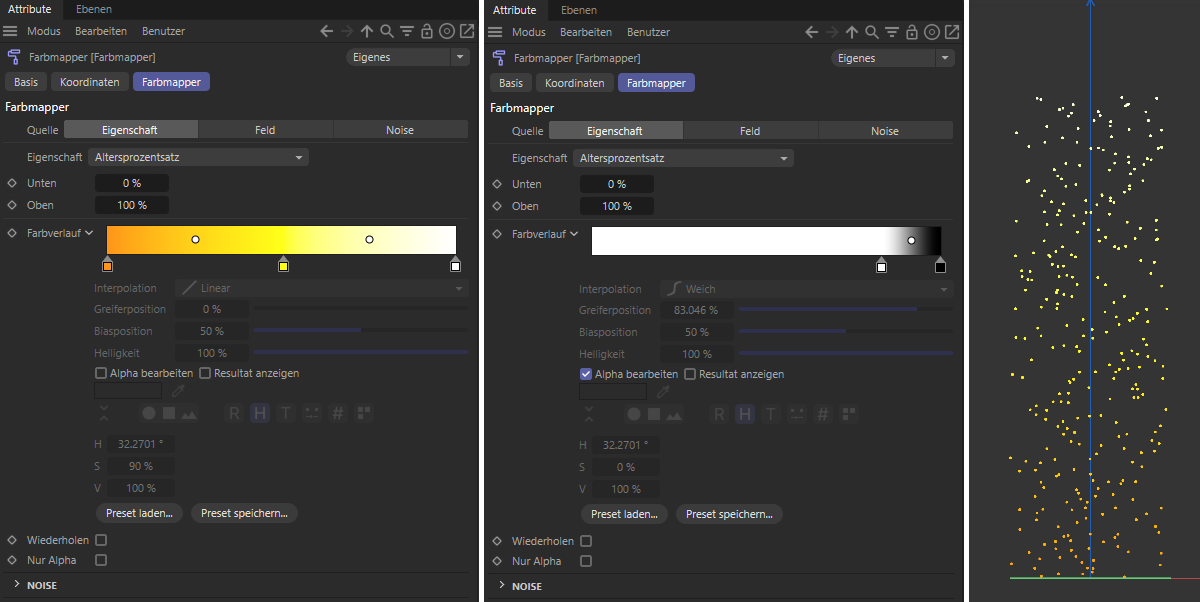
Task: Click back arrow in right Attribute panel
Action: pos(813,32)
